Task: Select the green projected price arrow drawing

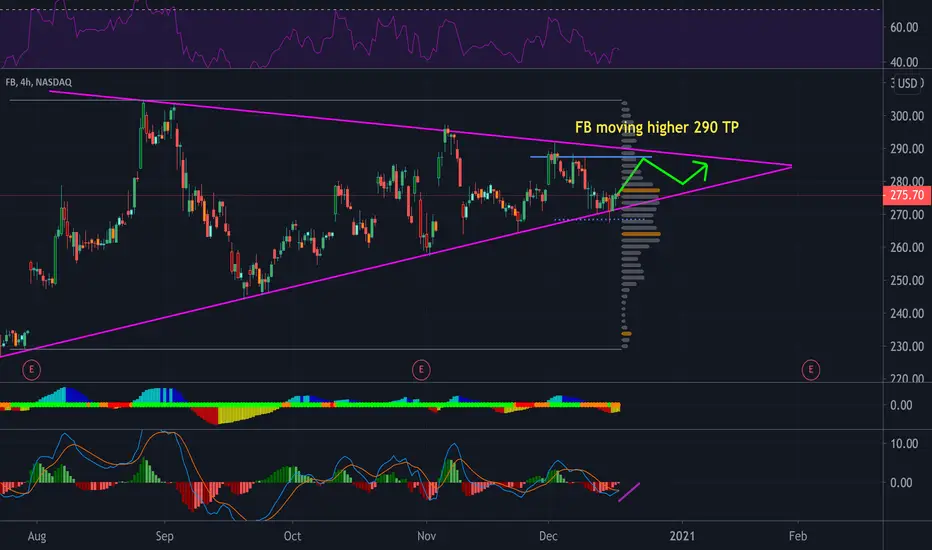Action: click(663, 172)
